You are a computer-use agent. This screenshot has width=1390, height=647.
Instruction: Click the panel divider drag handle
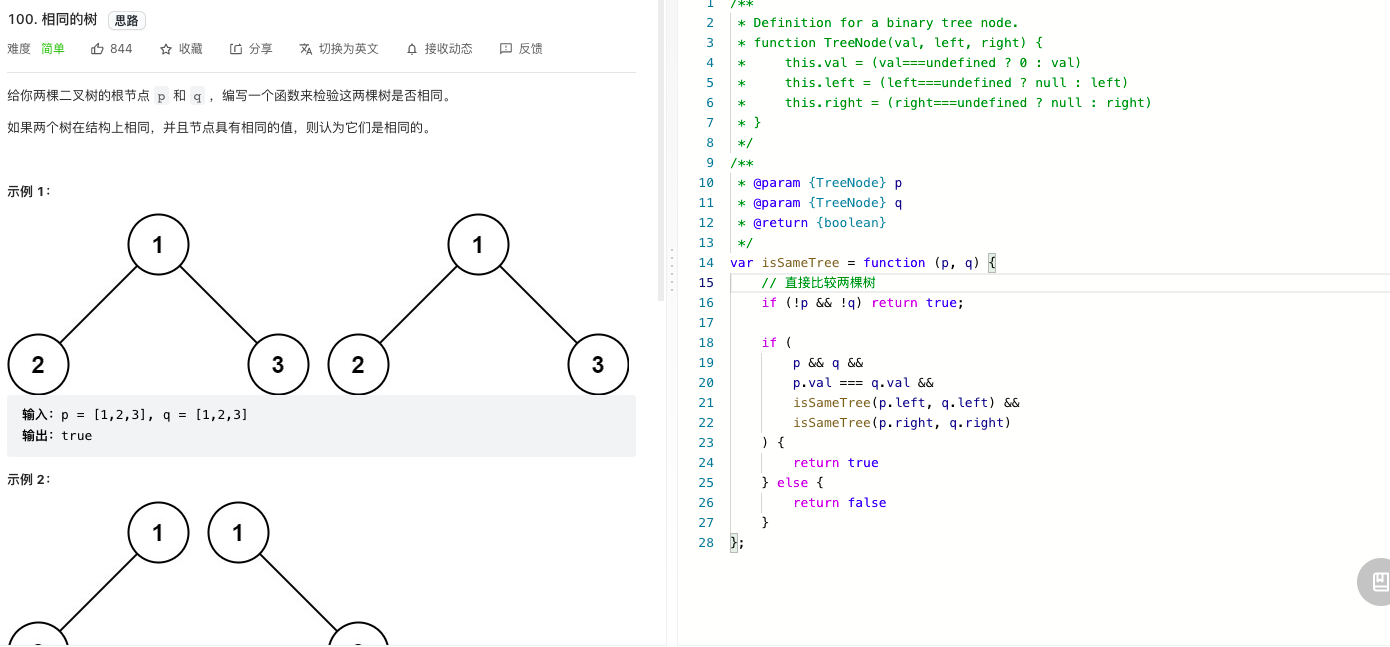click(x=672, y=268)
